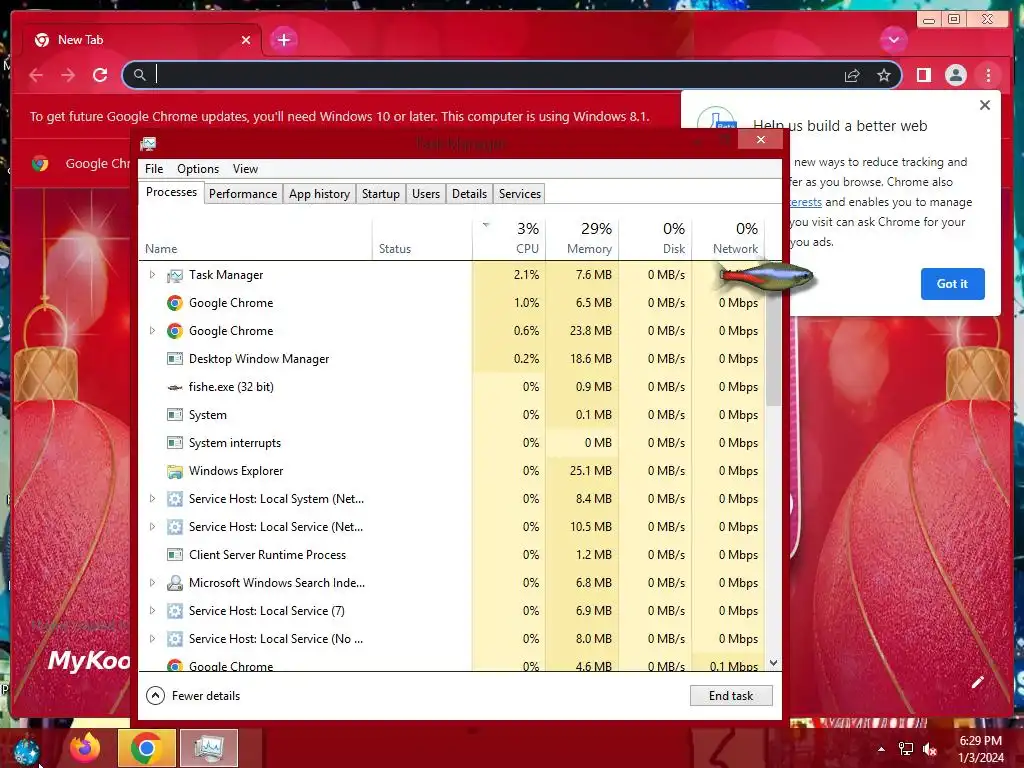Expand Service Host: Local Service (Net... row
The image size is (1024, 768).
point(152,527)
